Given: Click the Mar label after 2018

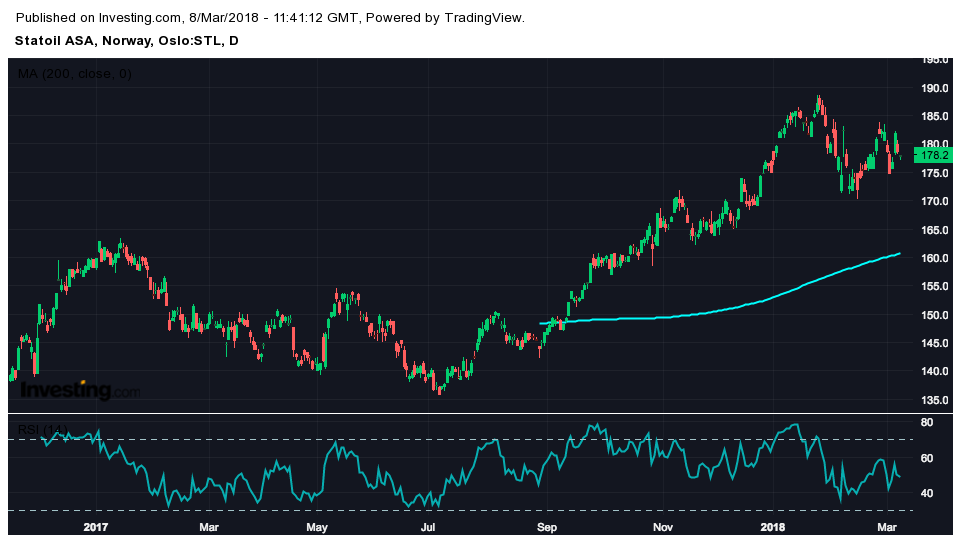Looking at the screenshot, I should 887,527.
